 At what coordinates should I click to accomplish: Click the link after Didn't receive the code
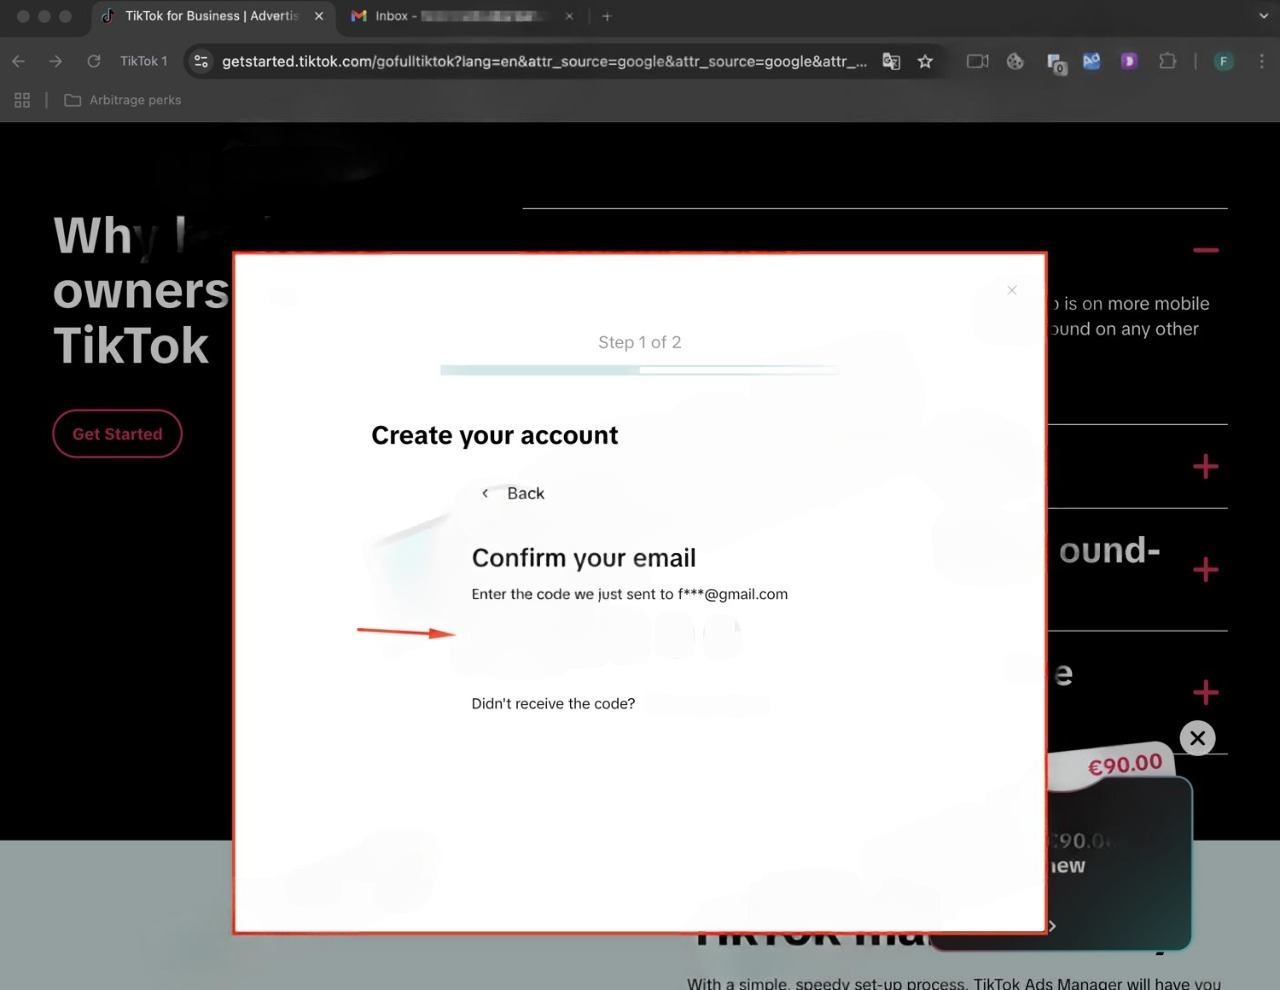pos(706,704)
